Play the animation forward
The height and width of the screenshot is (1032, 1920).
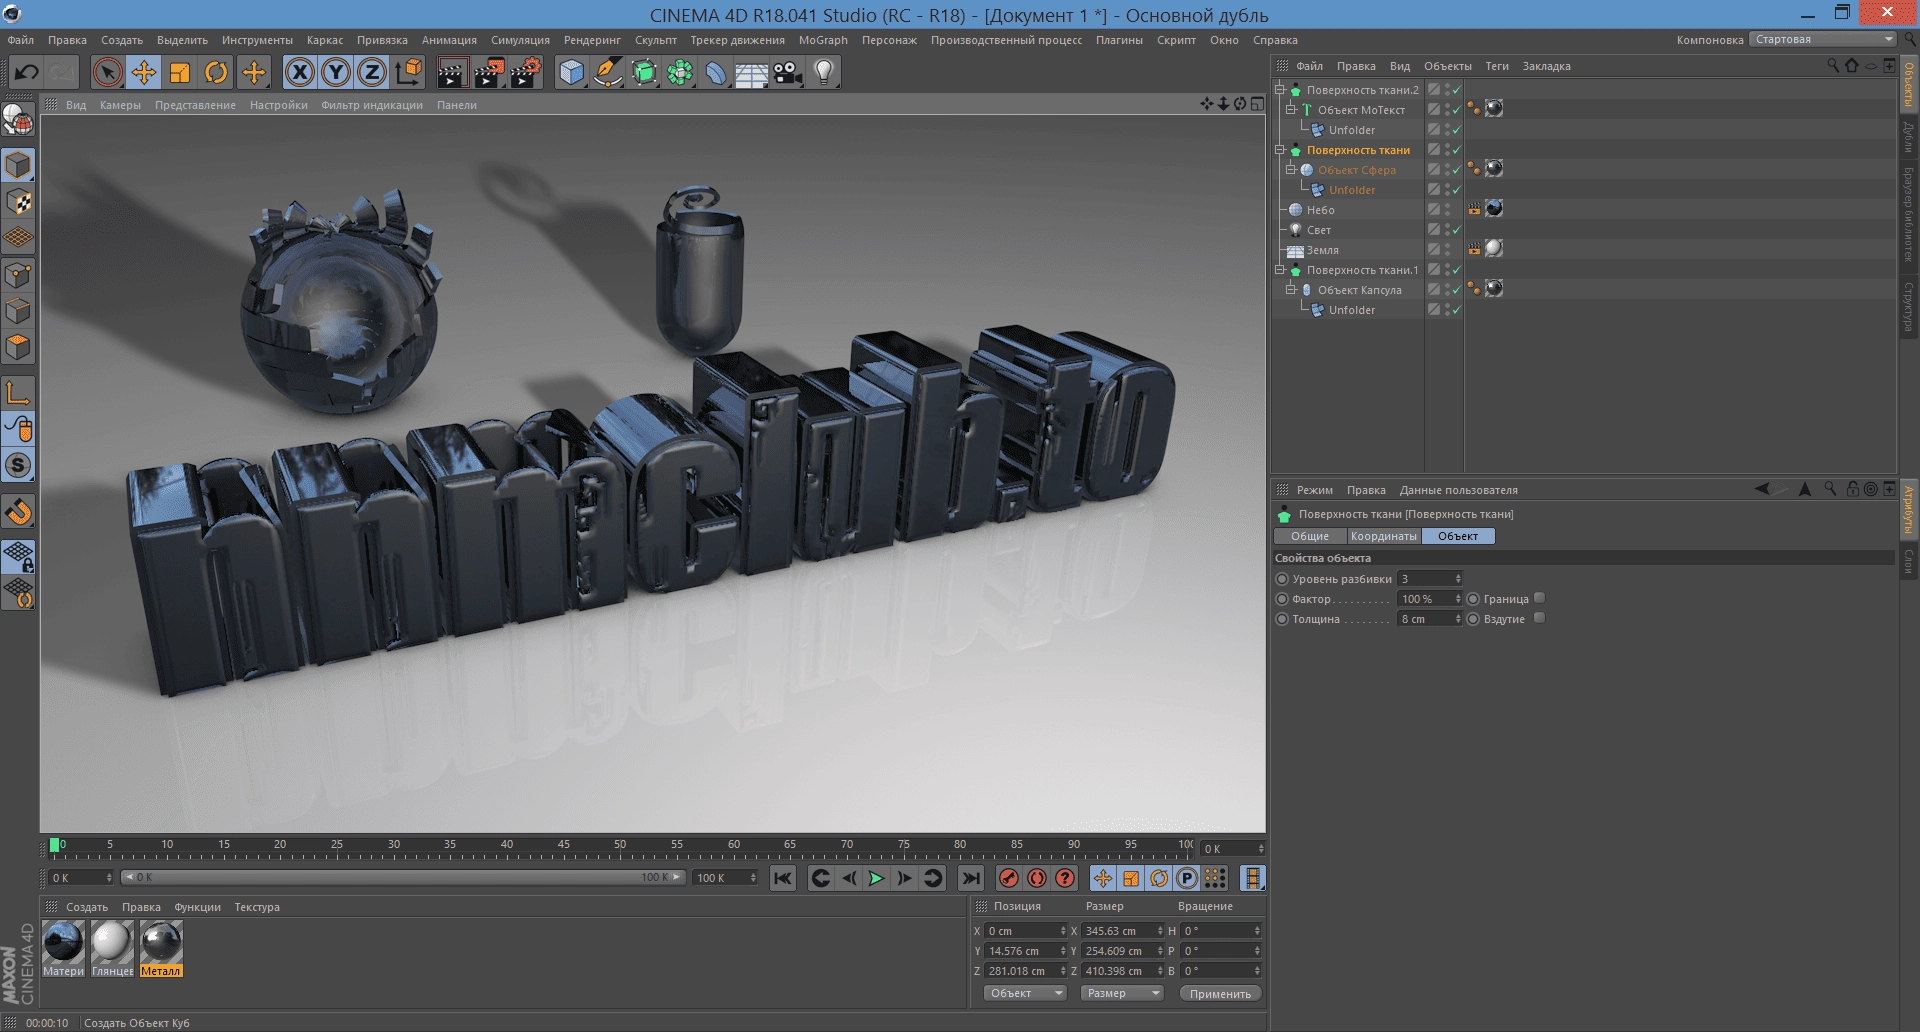click(x=876, y=878)
